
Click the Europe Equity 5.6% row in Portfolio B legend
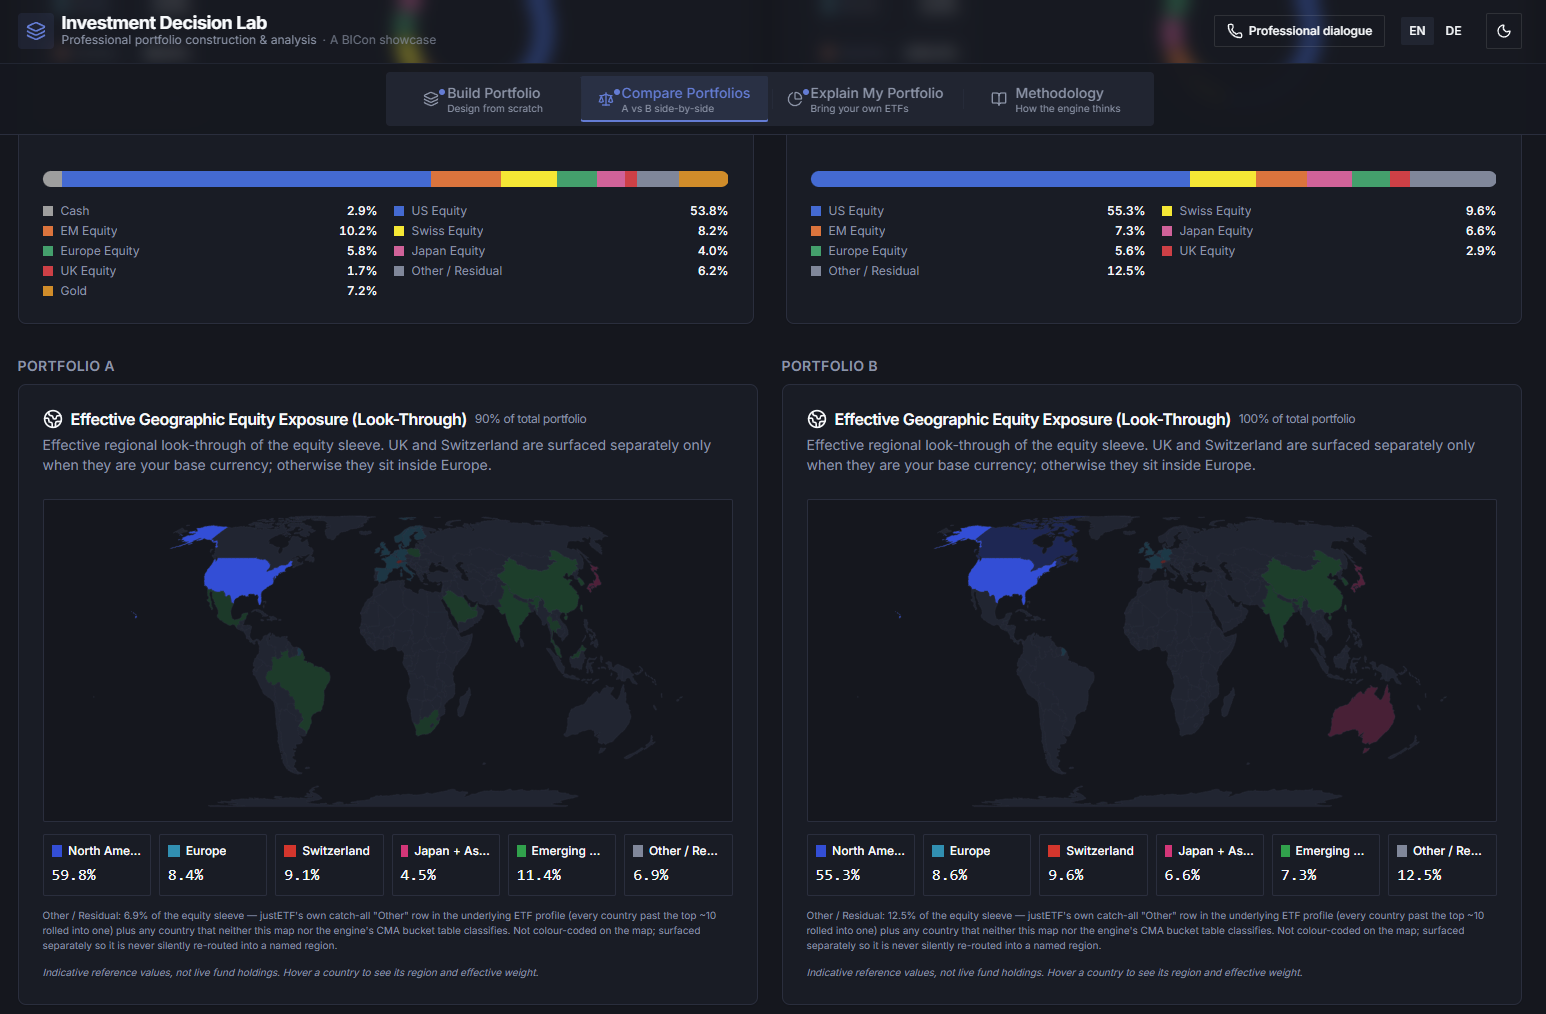click(x=978, y=251)
